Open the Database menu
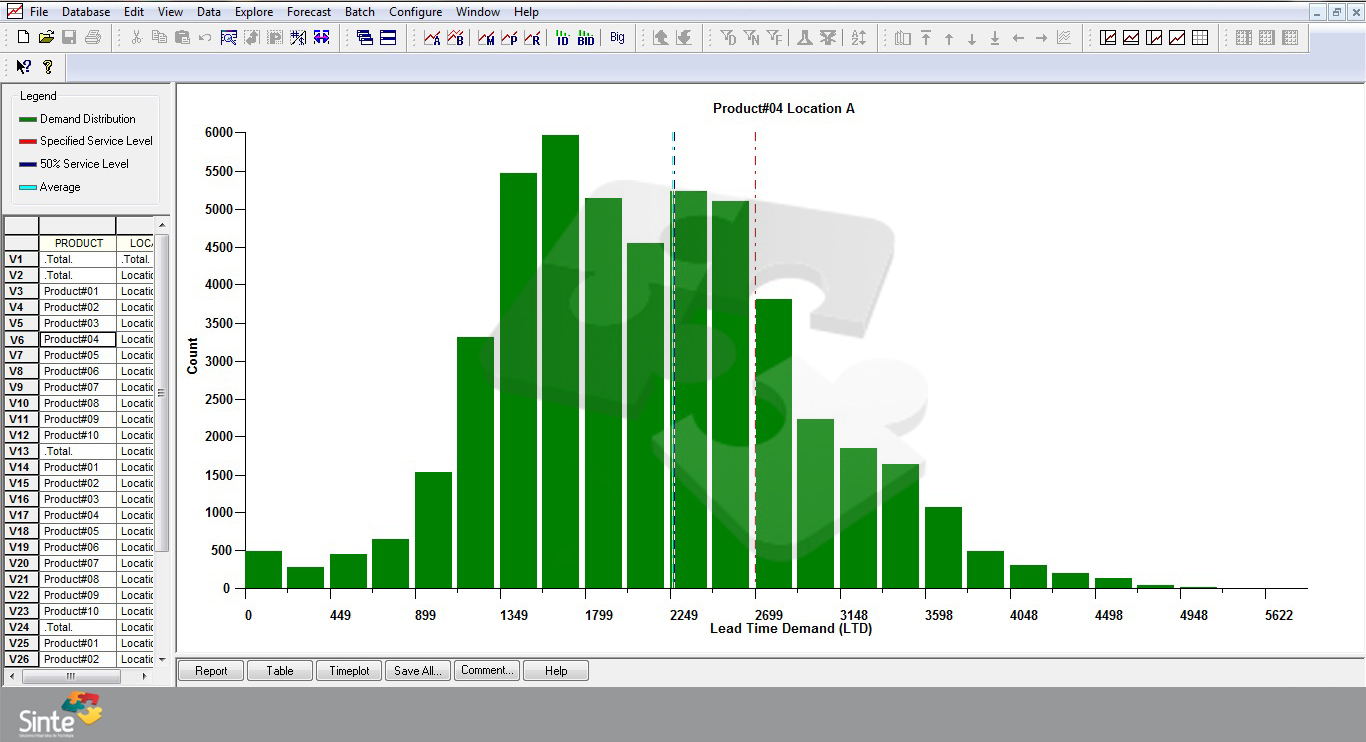 86,12
